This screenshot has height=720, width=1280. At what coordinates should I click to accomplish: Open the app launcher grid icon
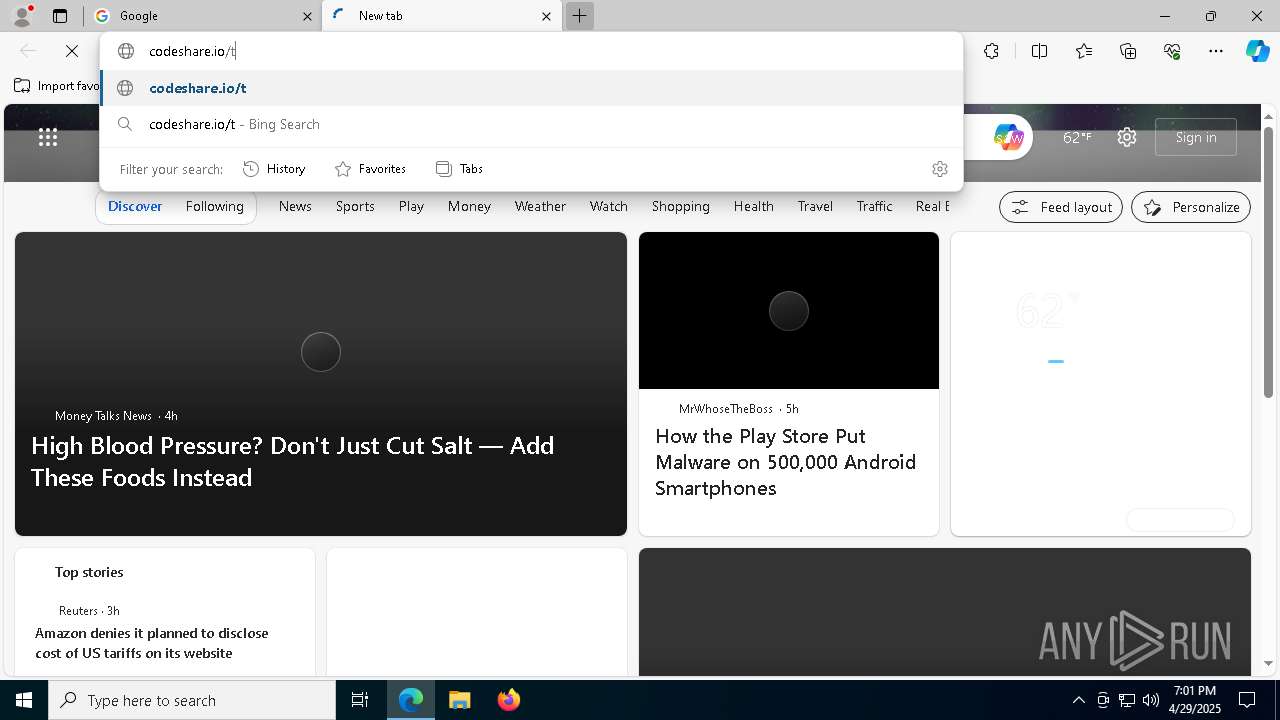(x=47, y=137)
